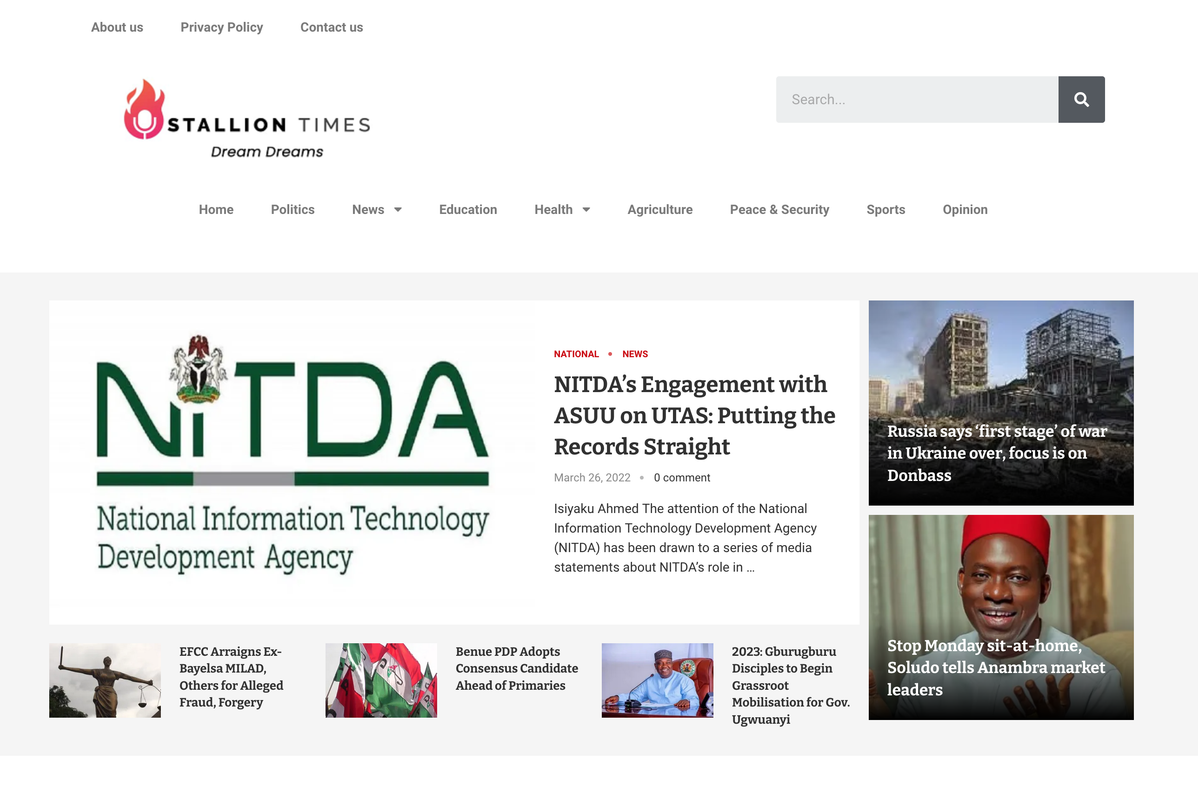This screenshot has width=1198, height=800.
Task: Click the search magnifier button
Action: click(1081, 99)
